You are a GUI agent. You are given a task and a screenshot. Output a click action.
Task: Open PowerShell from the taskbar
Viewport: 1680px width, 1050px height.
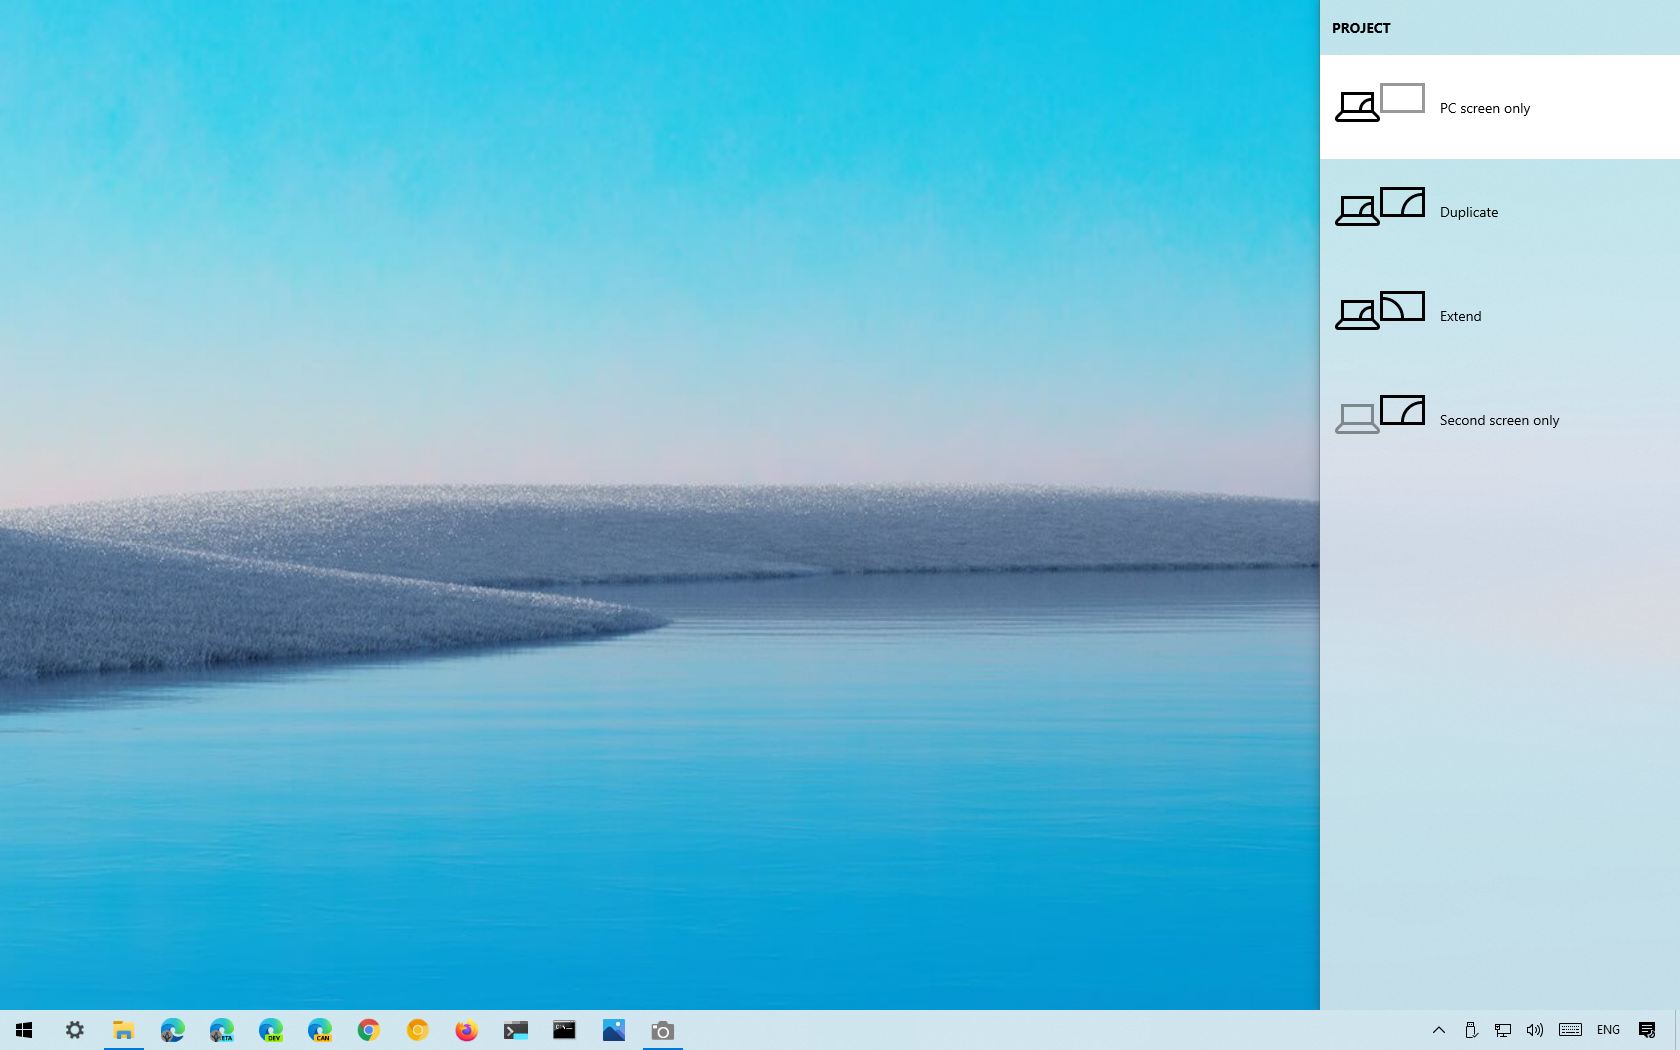pos(516,1030)
